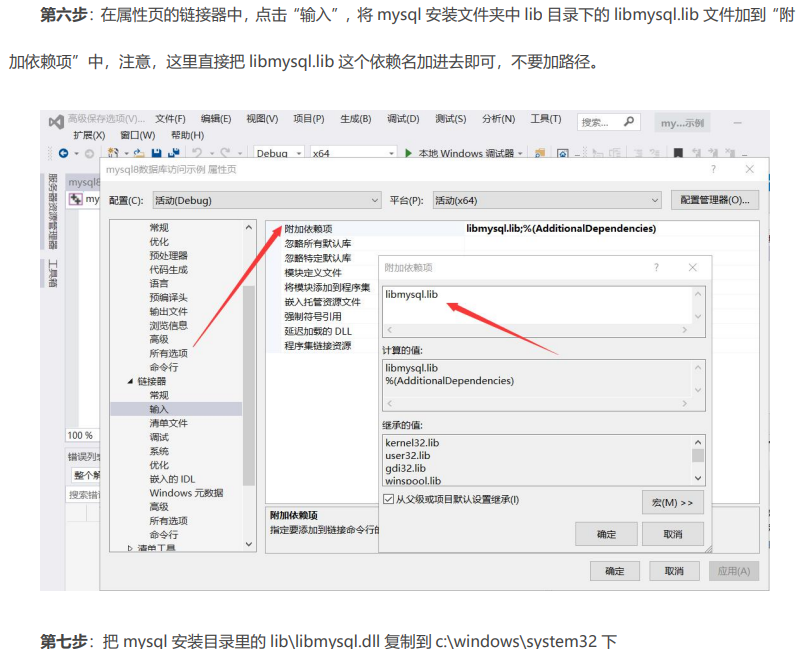Click the navigate backward arrow icon
Viewport: 803px width, 649px height.
(64, 153)
